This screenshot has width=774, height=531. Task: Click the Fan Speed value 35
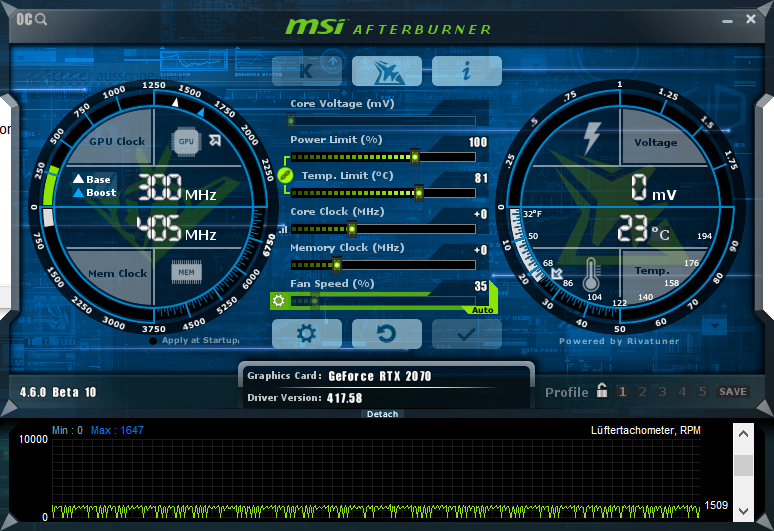tap(481, 286)
